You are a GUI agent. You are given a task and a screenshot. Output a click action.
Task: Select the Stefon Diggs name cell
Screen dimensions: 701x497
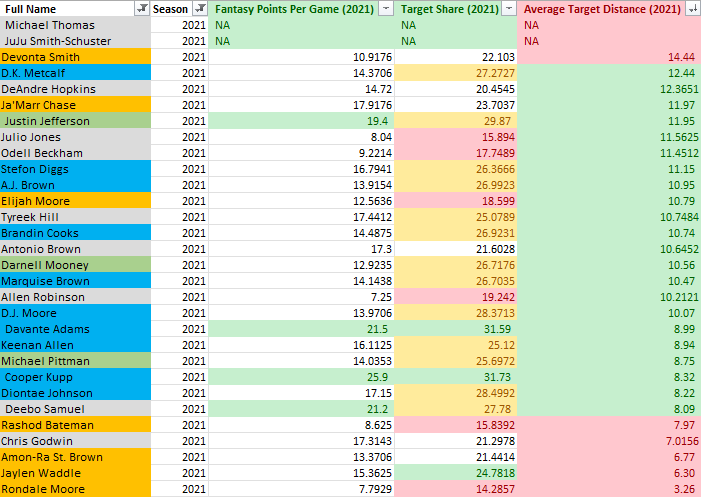click(75, 169)
